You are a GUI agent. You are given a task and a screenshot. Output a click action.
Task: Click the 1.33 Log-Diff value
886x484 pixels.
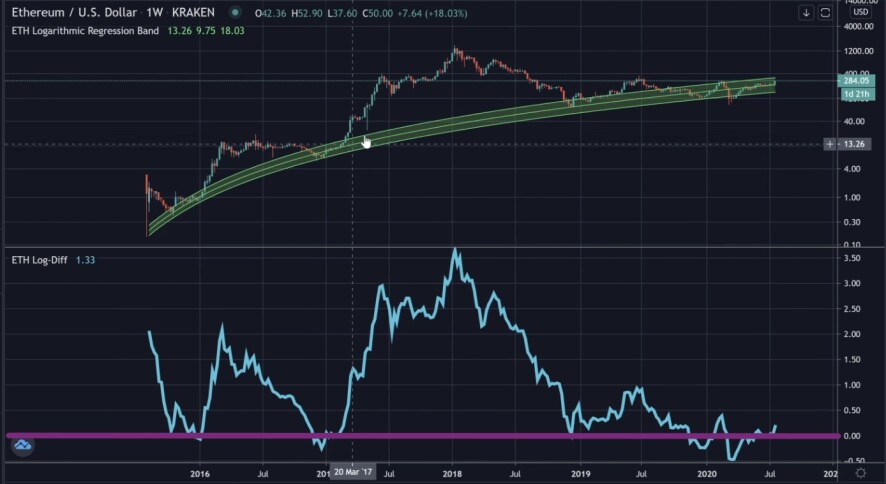coord(85,260)
